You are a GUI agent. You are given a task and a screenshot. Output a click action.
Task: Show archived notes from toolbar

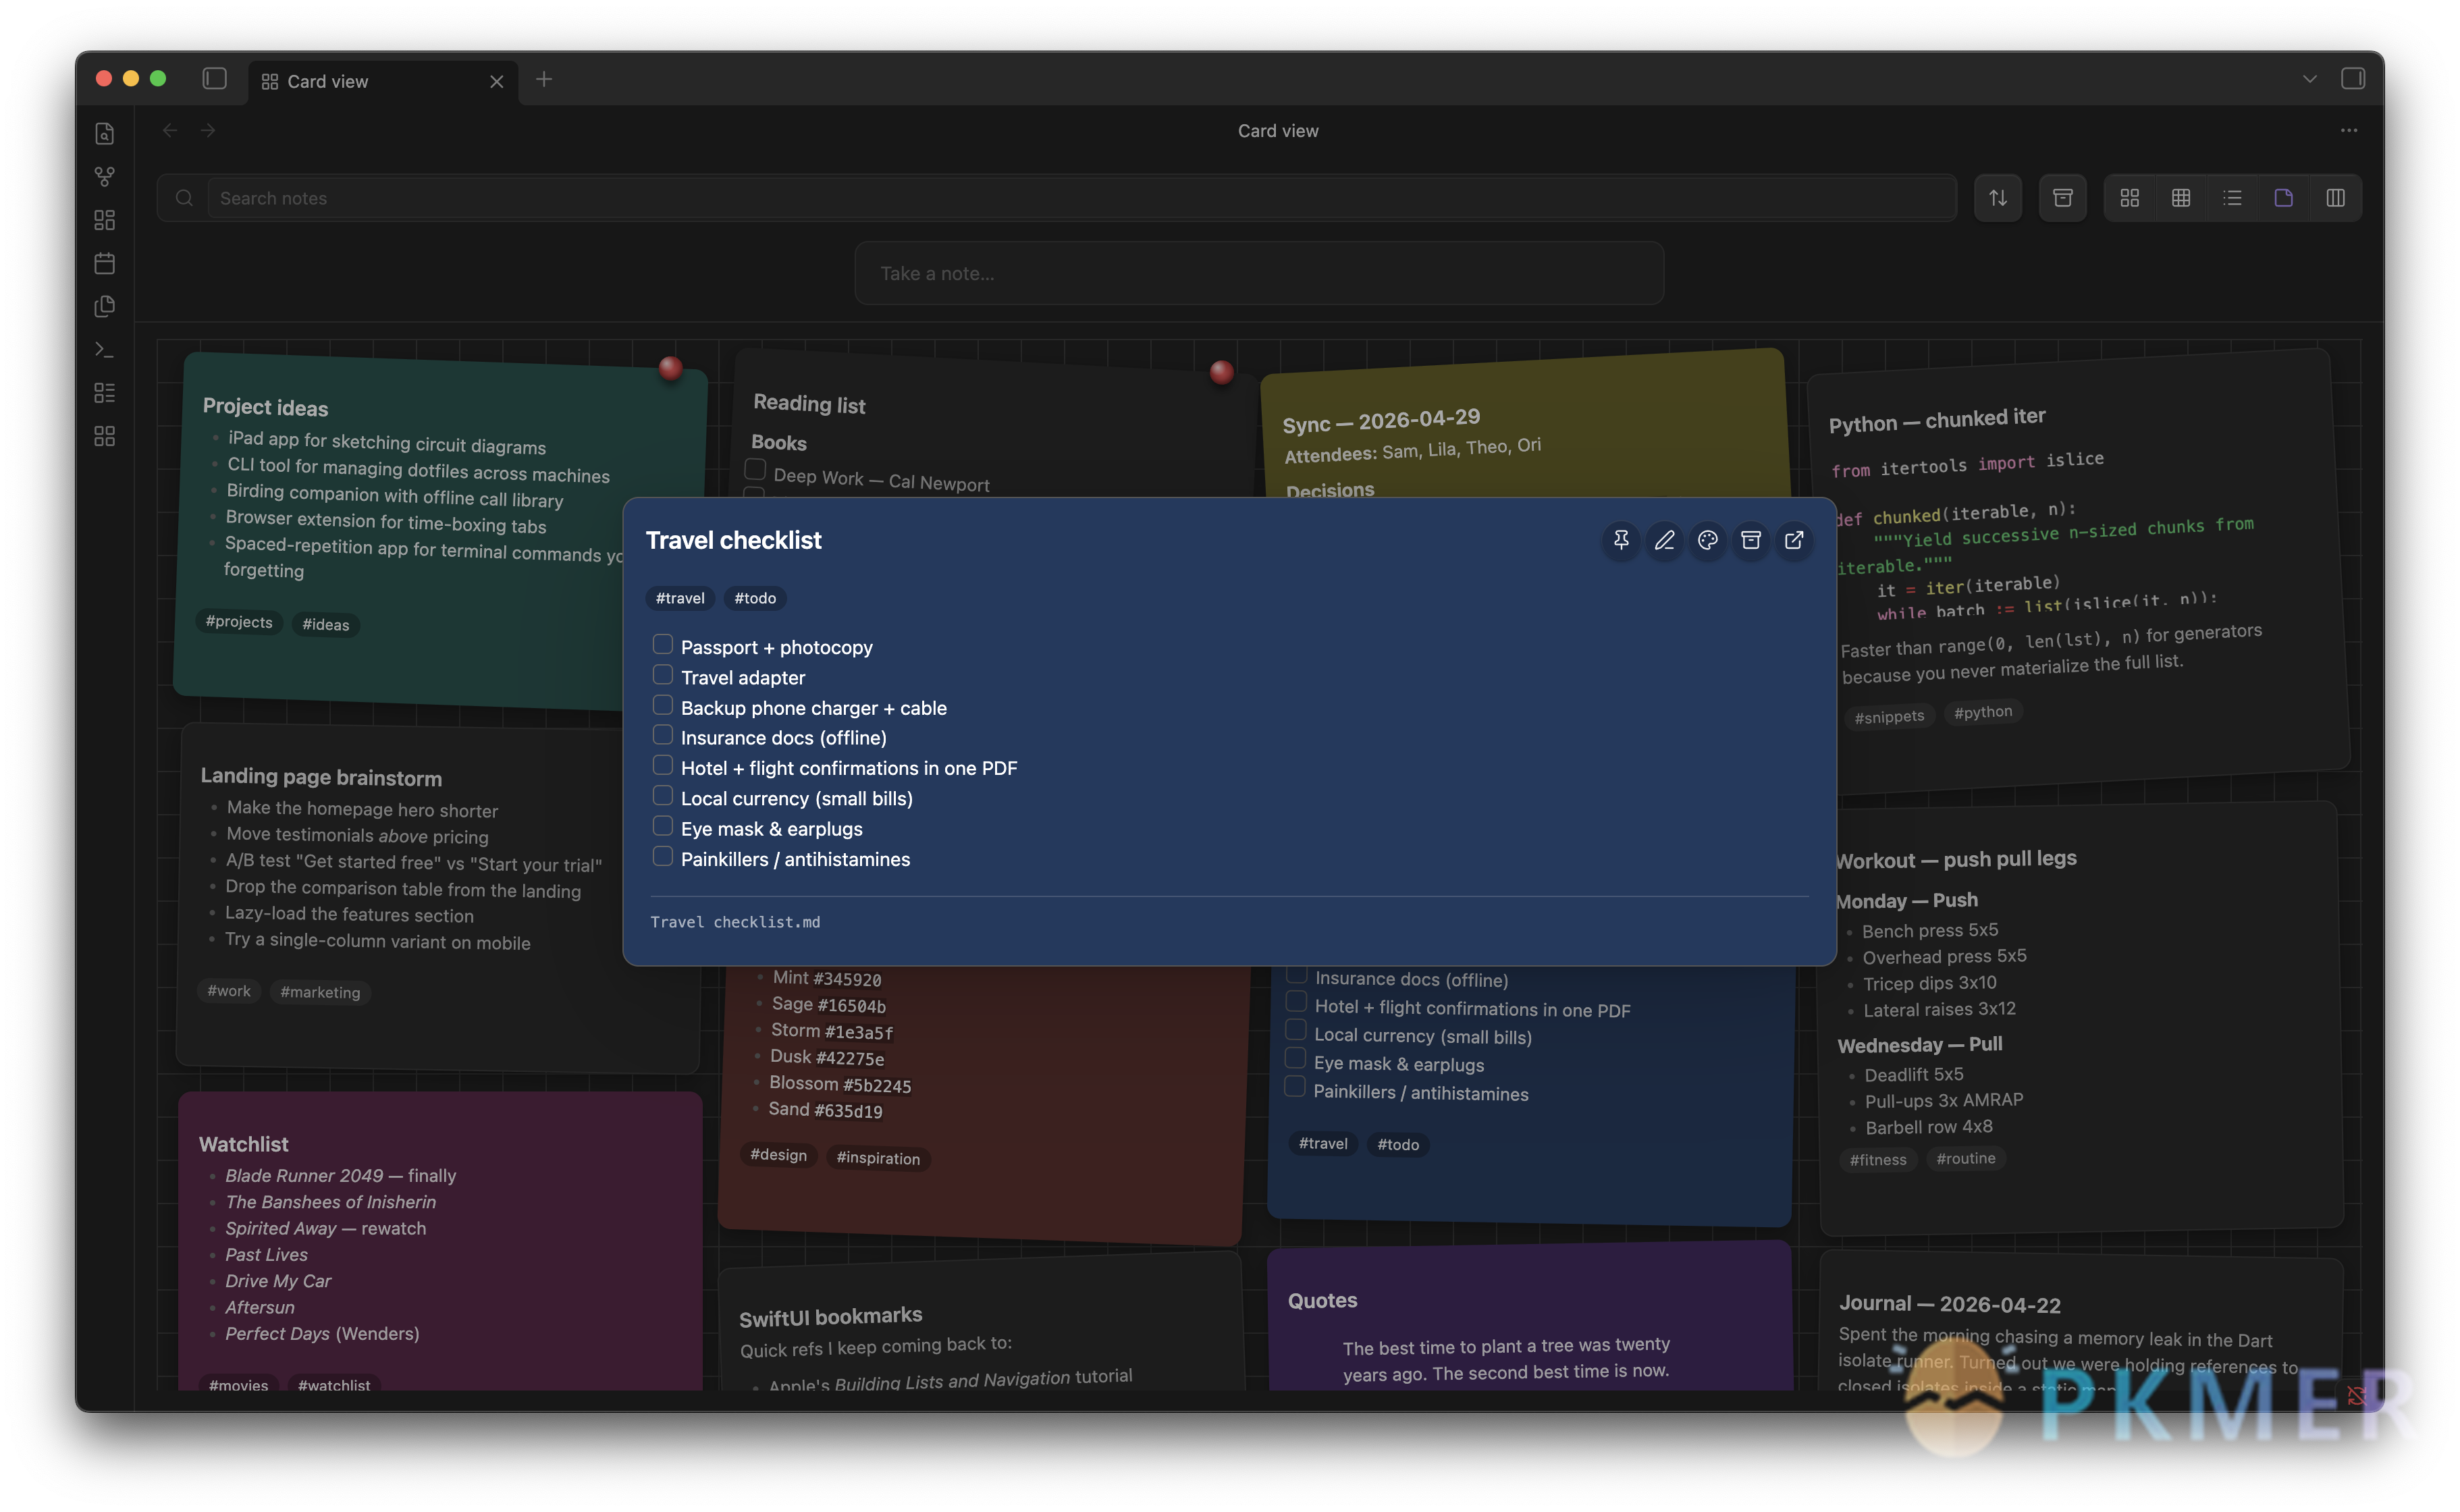coord(2062,198)
